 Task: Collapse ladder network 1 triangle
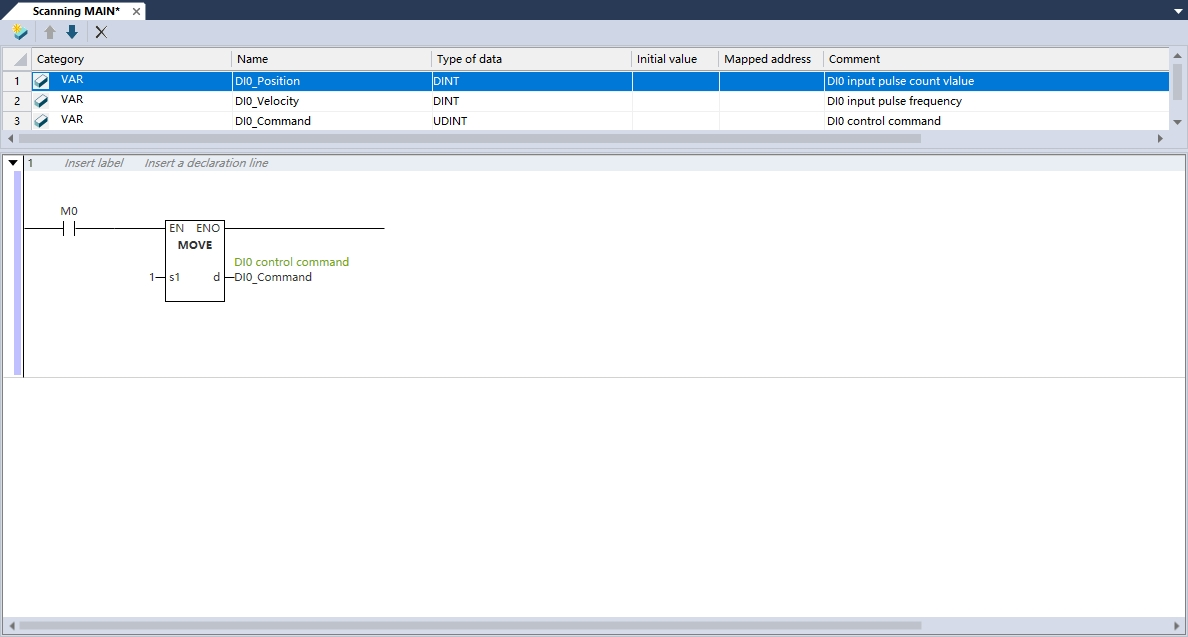13,163
